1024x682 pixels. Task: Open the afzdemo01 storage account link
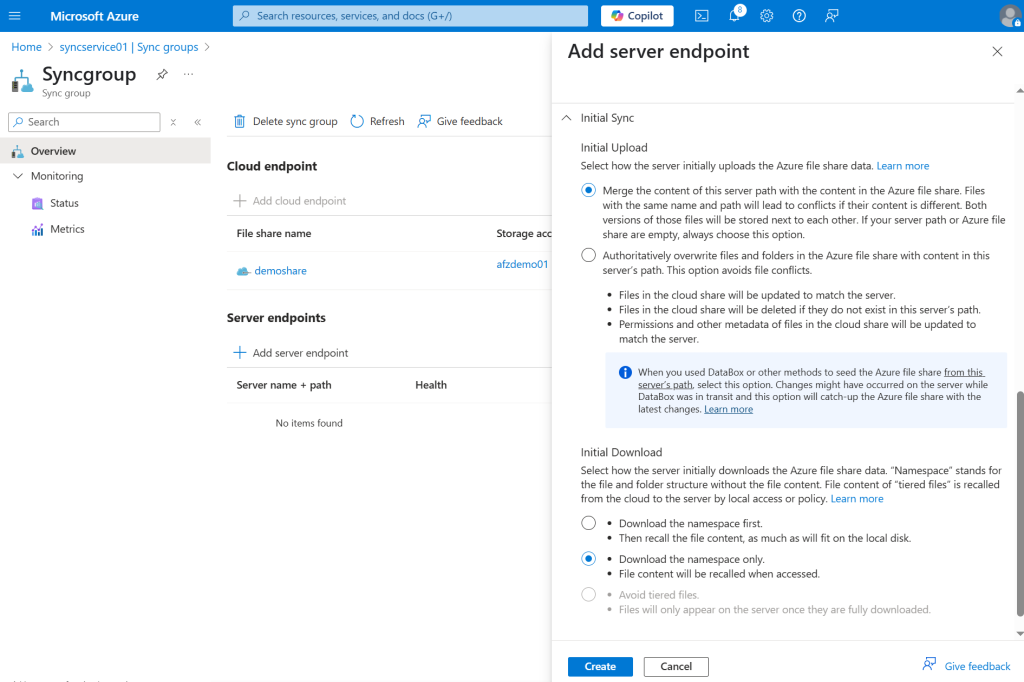click(522, 264)
